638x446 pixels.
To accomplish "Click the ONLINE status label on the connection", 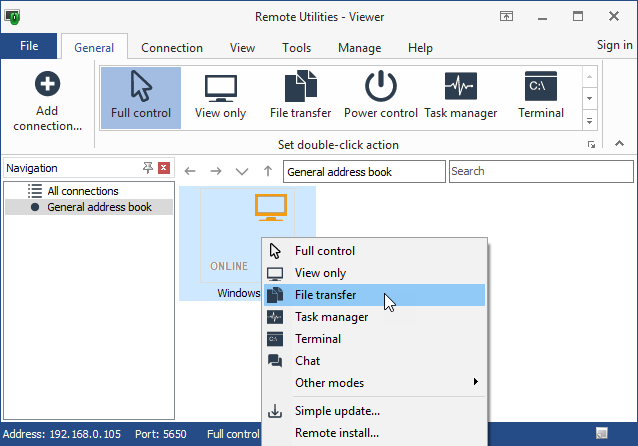I will coord(229,266).
